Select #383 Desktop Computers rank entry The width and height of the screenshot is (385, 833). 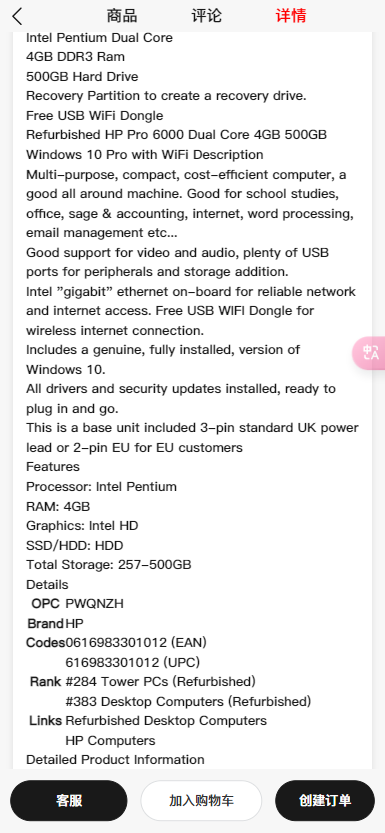188,702
